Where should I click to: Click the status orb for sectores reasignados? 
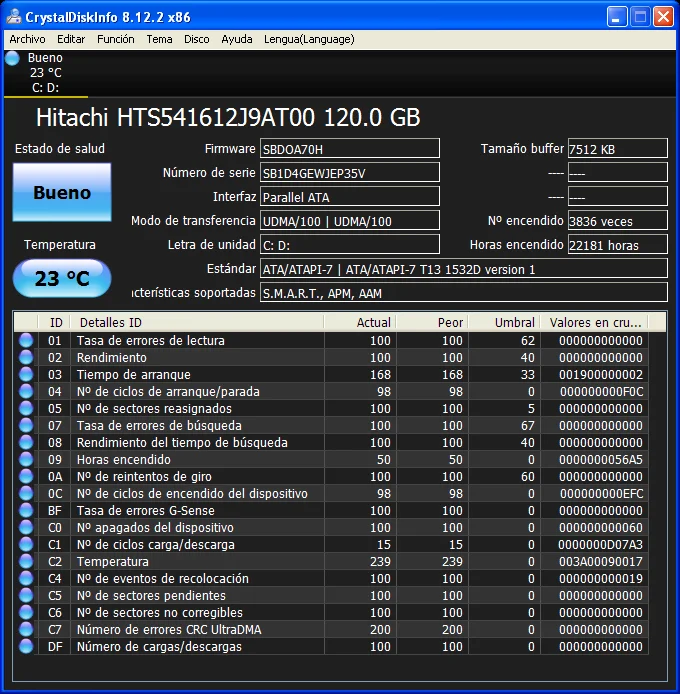tap(26, 408)
